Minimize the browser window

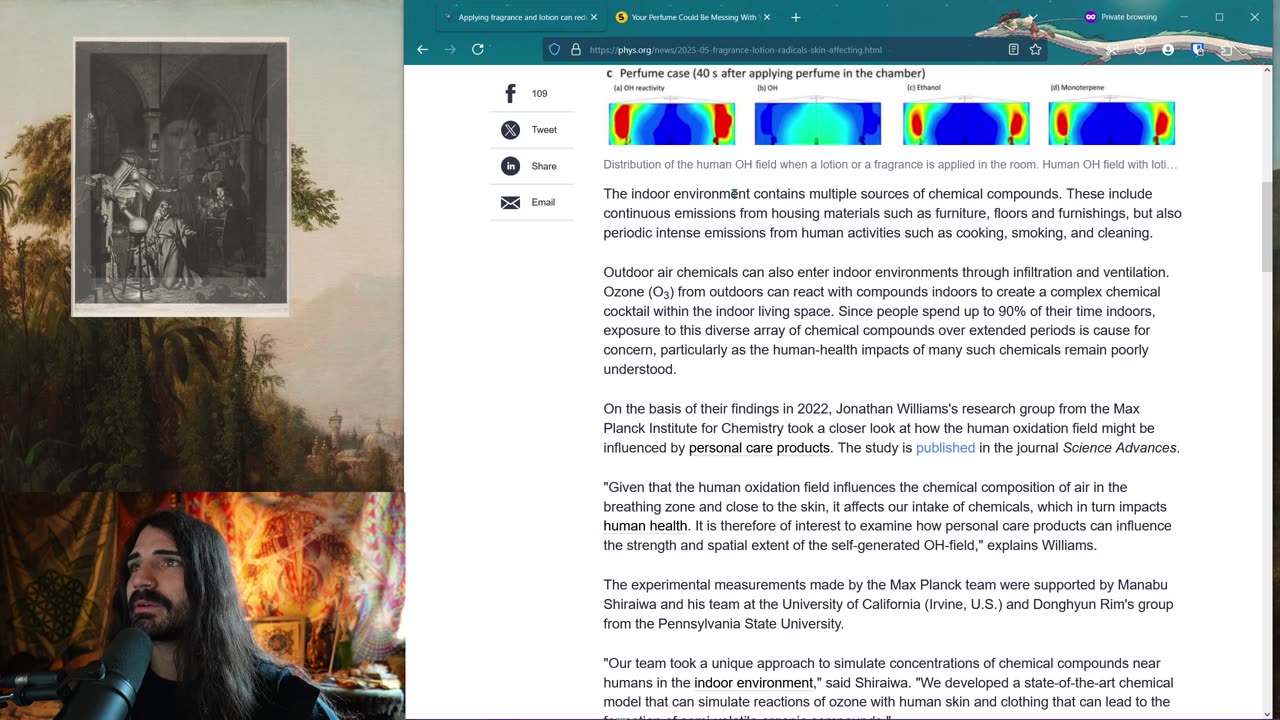1184,17
